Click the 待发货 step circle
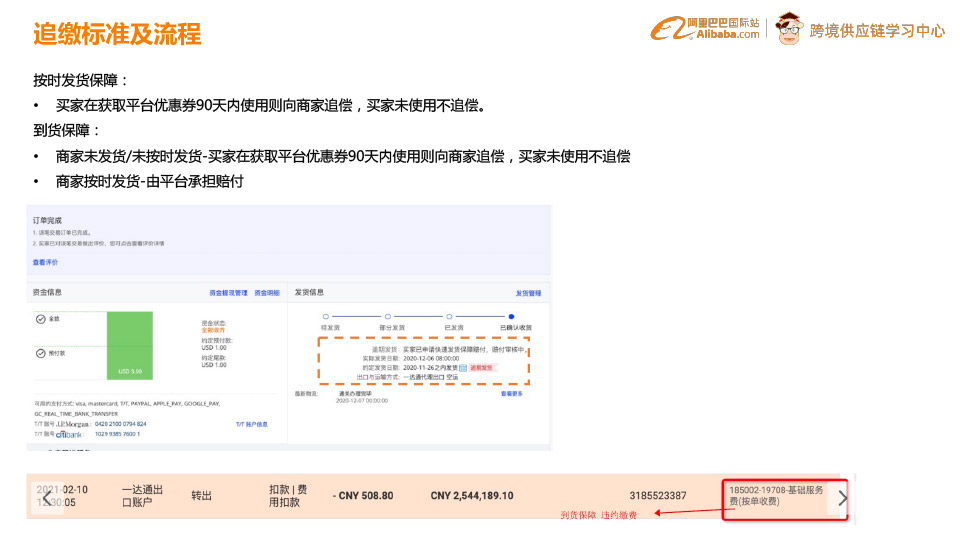This screenshot has width=960, height=540. pos(327,316)
